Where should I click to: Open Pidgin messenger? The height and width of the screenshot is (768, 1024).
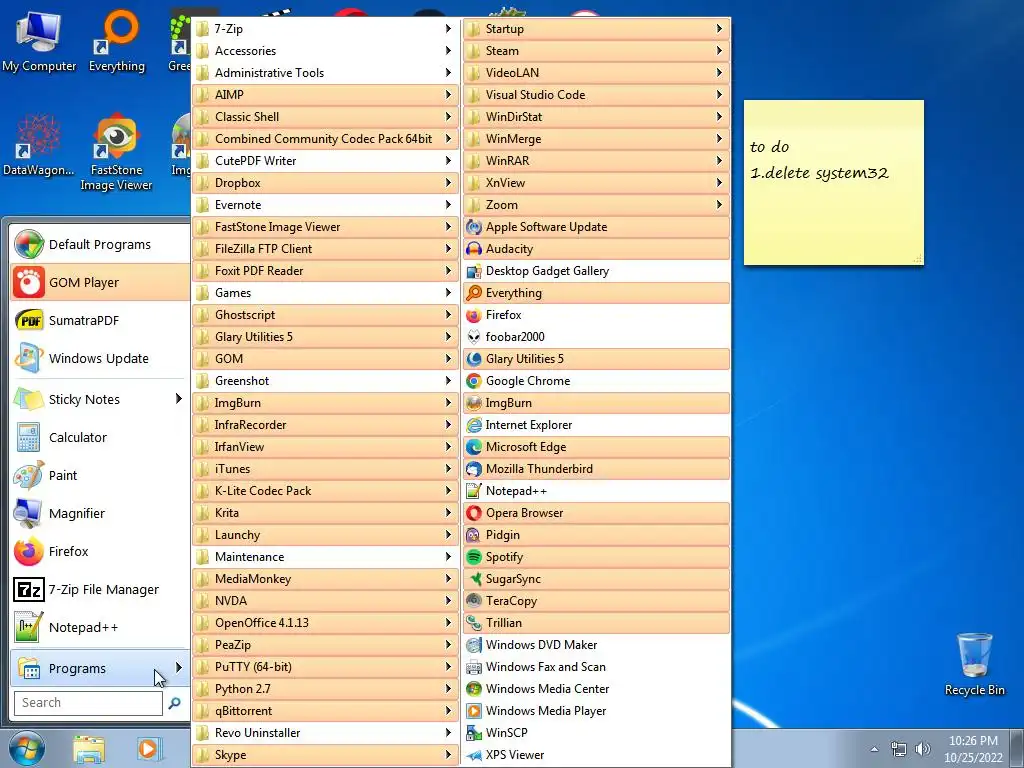coord(596,535)
